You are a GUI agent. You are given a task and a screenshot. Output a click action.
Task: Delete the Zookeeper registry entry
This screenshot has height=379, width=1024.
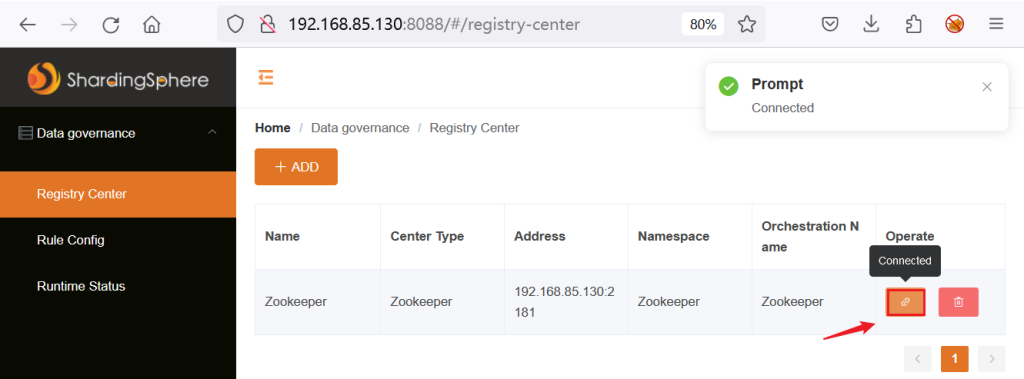[958, 302]
